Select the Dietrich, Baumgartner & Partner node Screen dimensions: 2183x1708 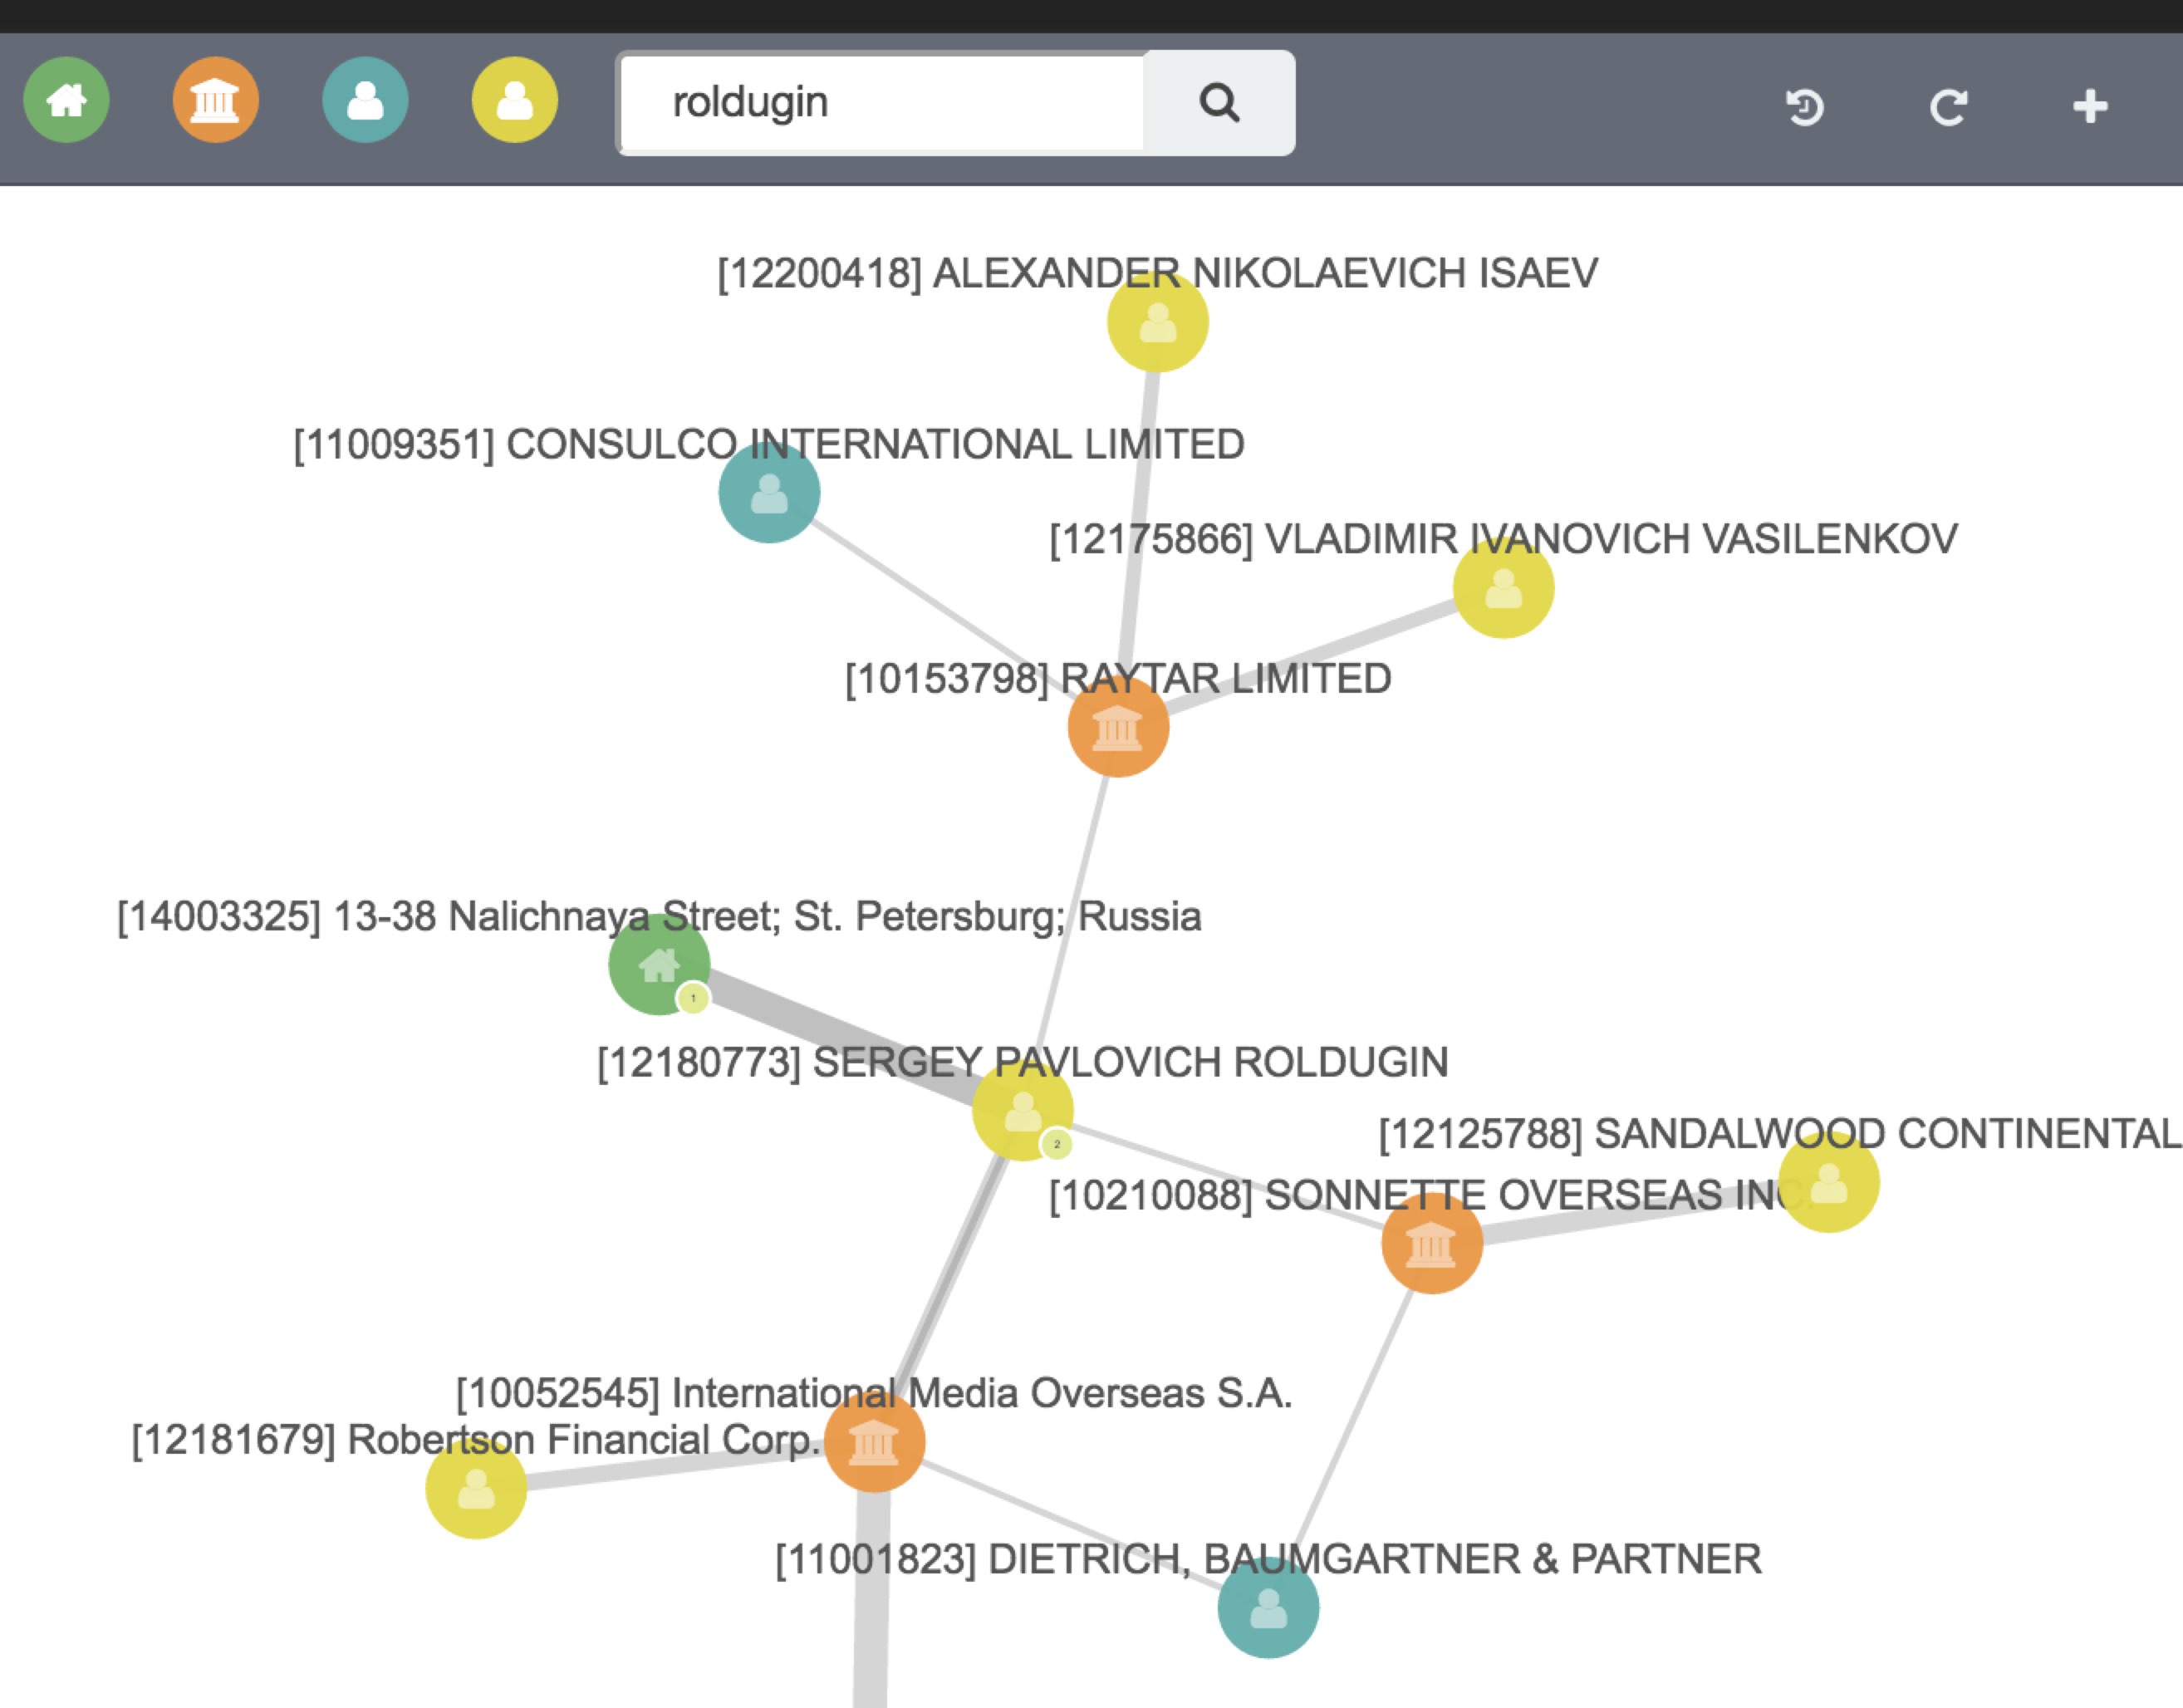[1268, 1608]
